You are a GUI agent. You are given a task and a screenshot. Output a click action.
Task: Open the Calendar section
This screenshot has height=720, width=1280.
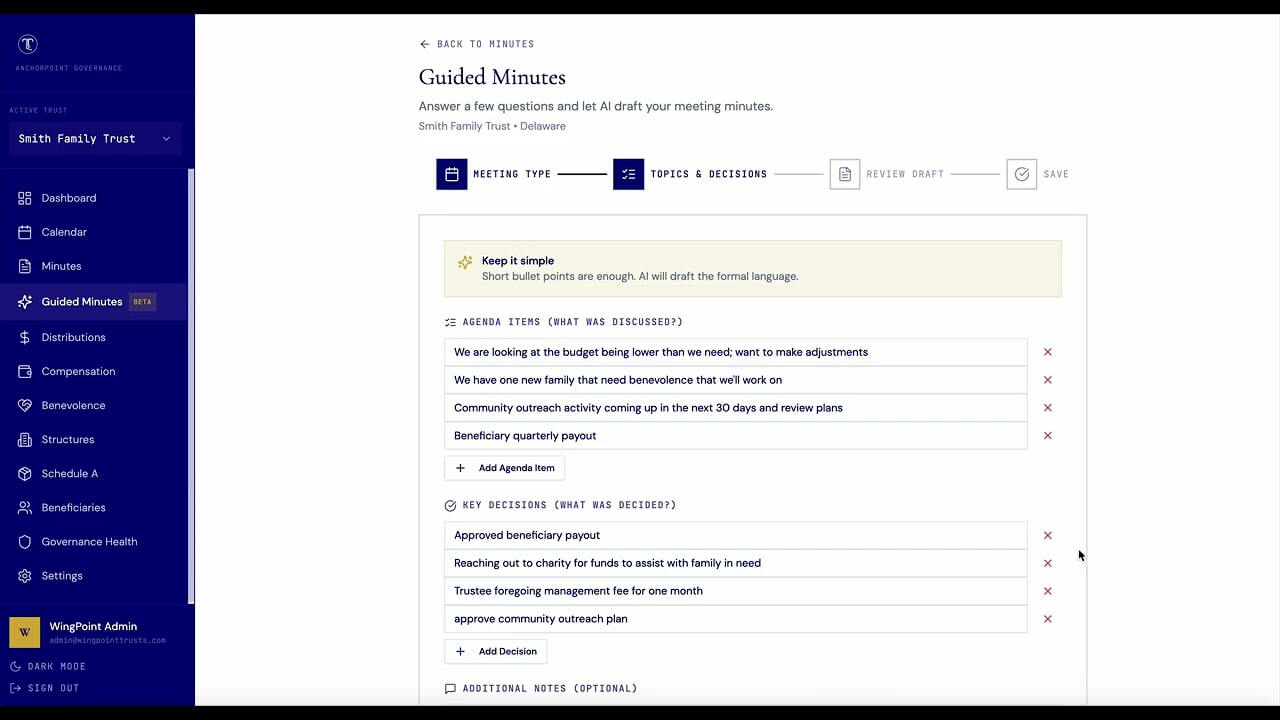tap(64, 231)
